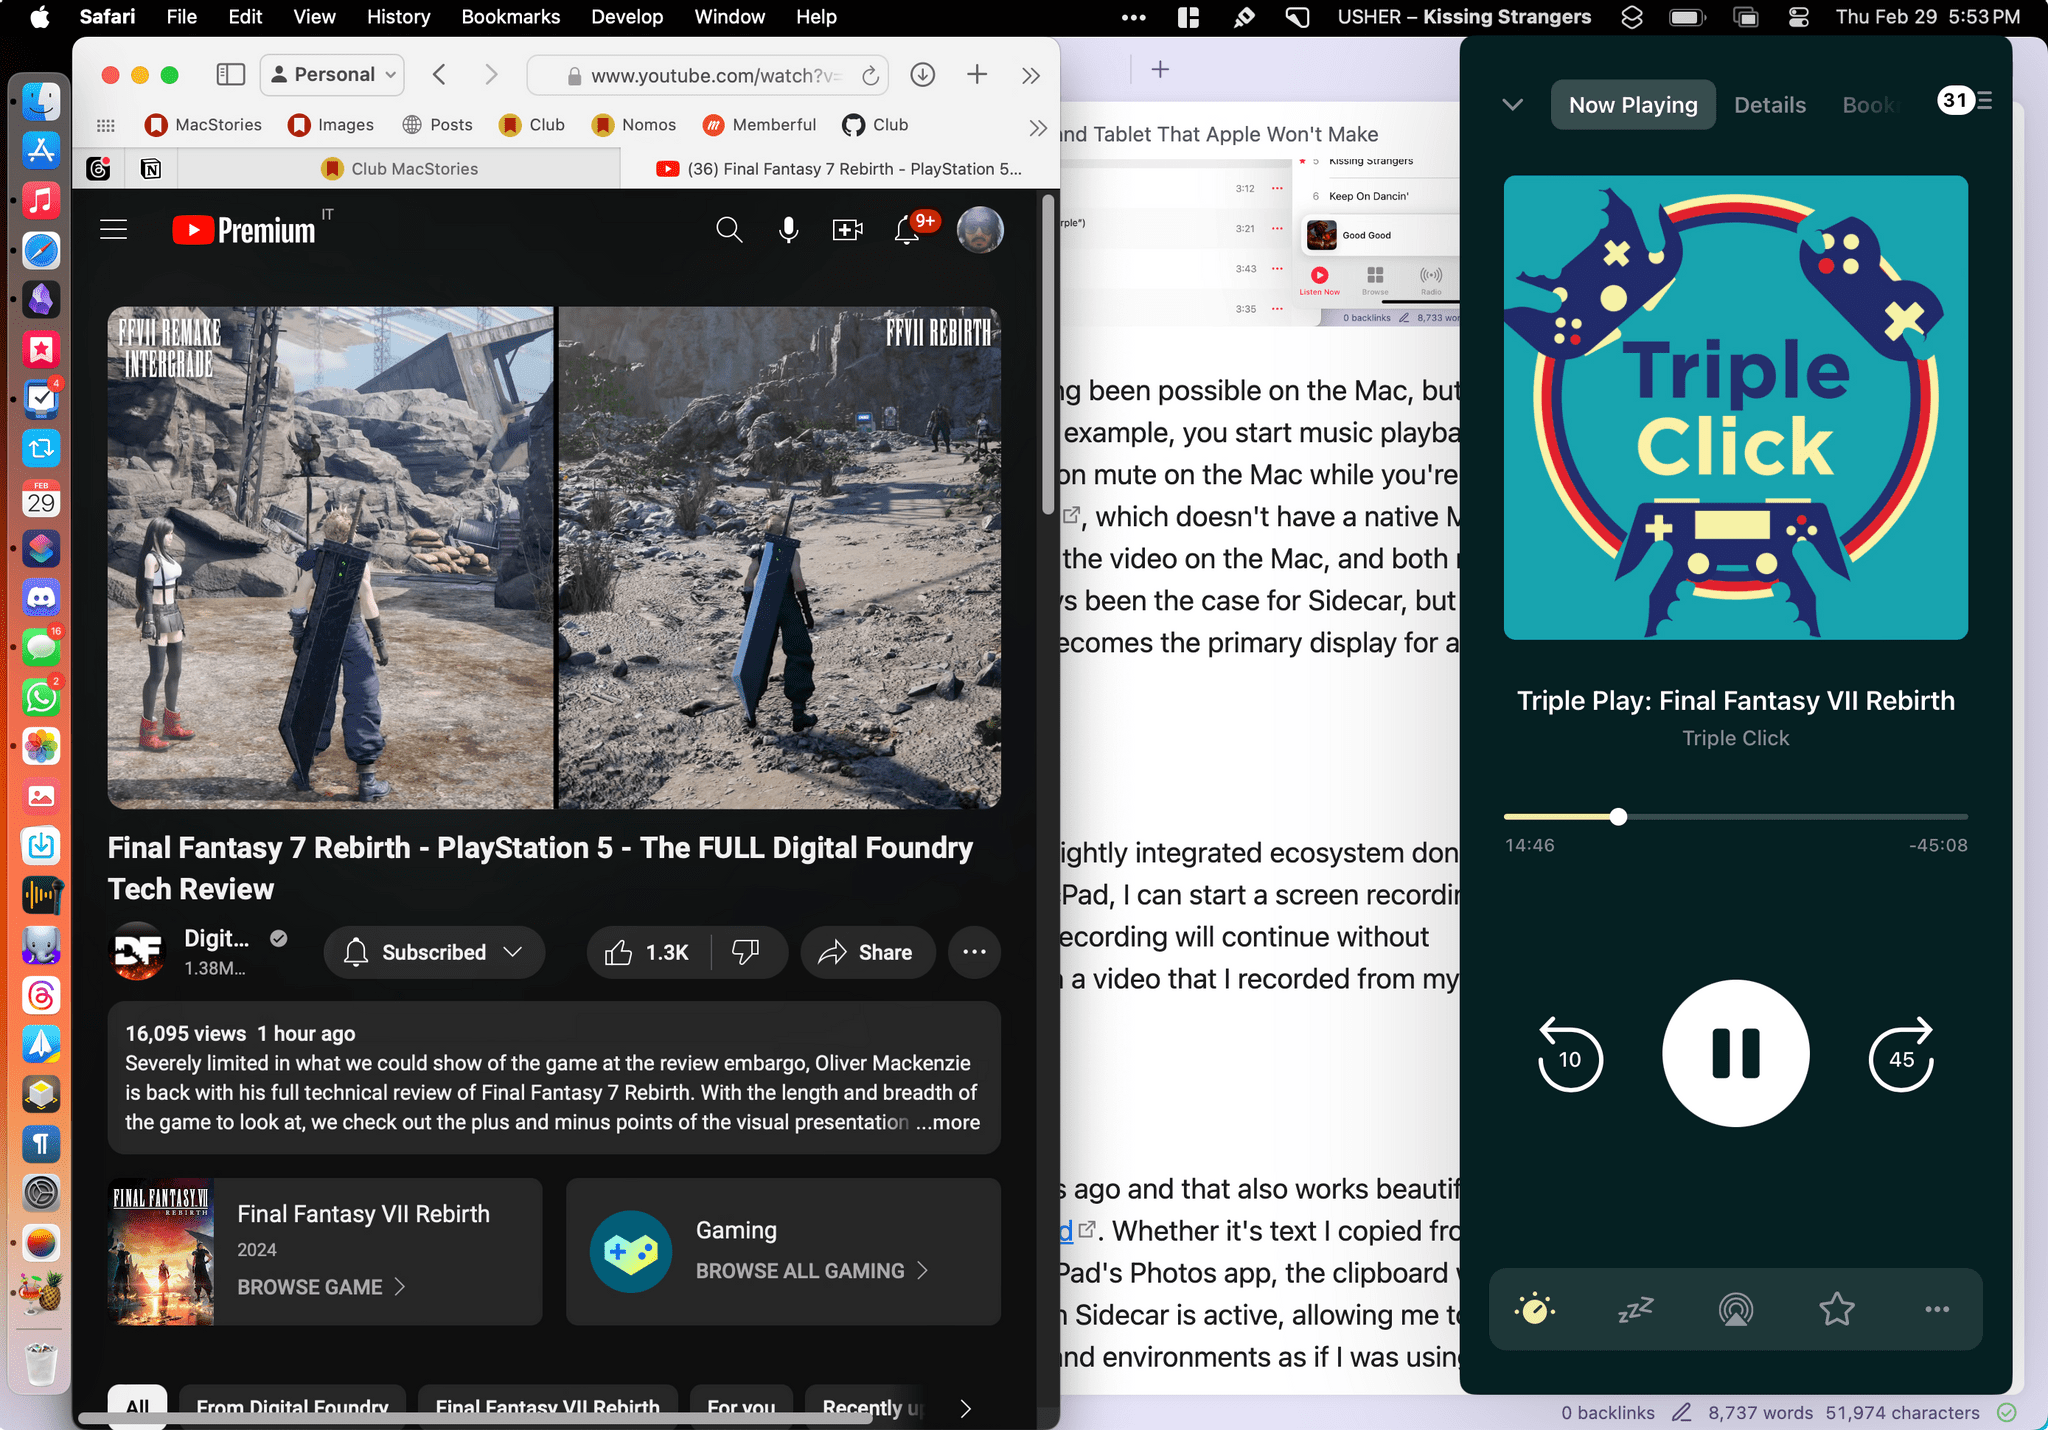Like the Final Fantasy video
2048x1430 pixels.
[x=647, y=952]
